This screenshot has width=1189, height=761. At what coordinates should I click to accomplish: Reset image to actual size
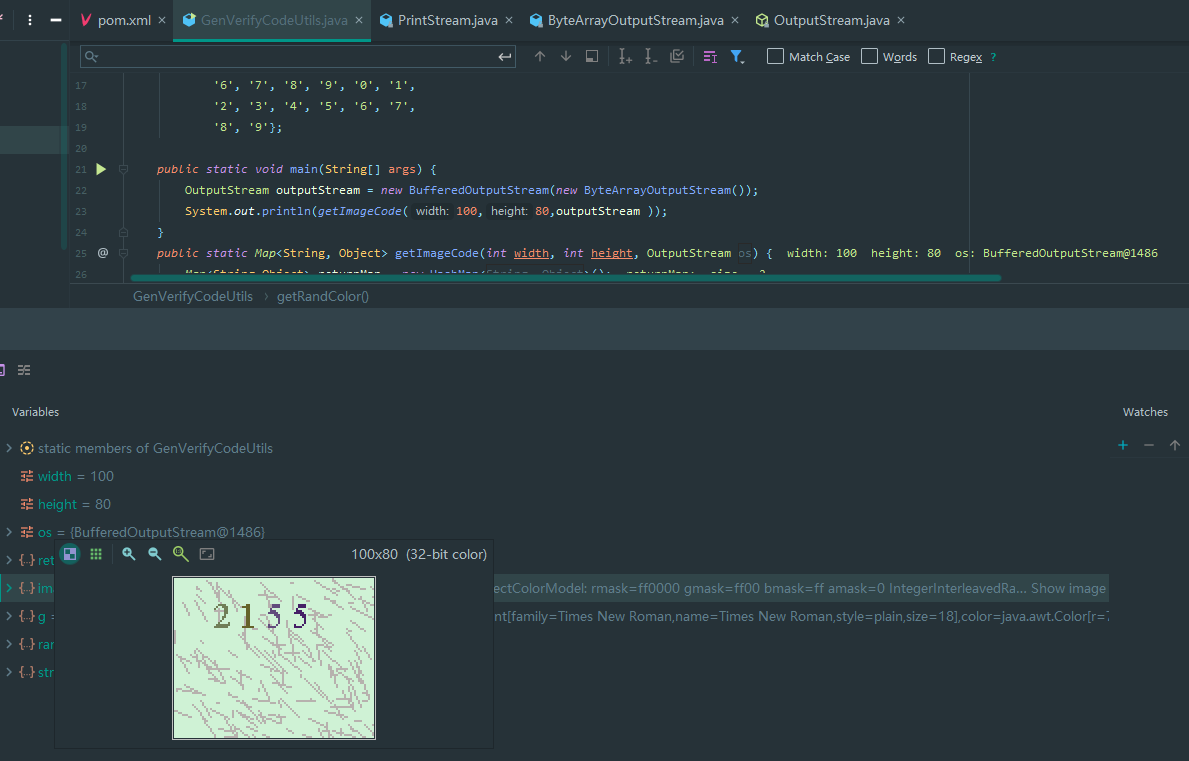coord(181,554)
